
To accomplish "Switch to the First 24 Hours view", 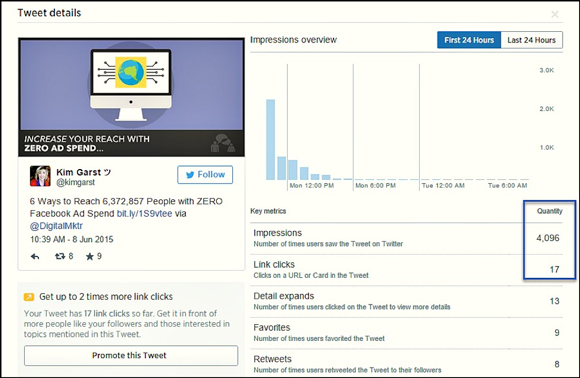I will click(469, 40).
